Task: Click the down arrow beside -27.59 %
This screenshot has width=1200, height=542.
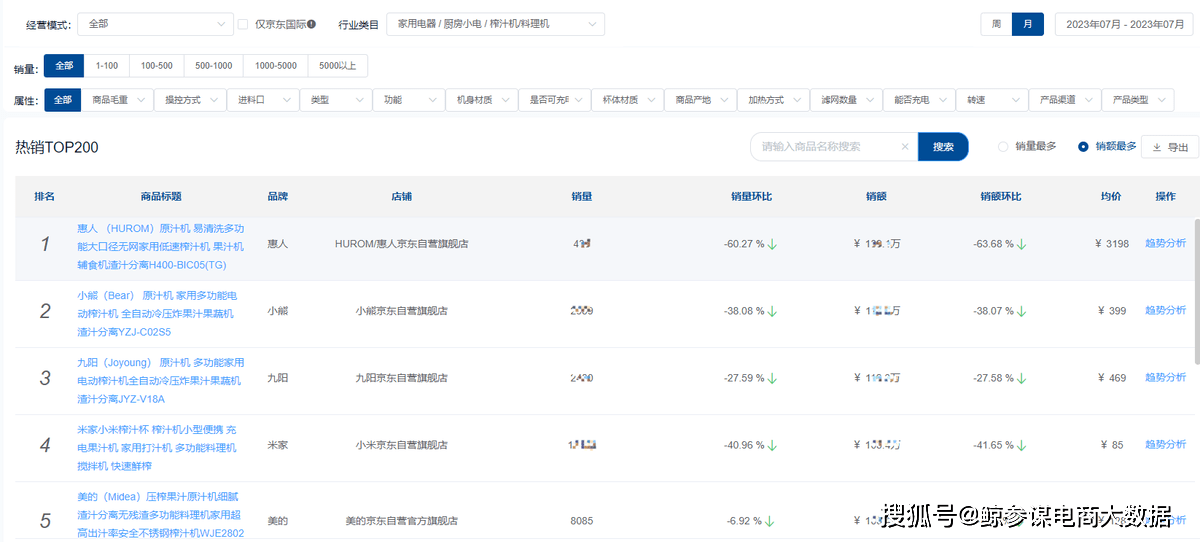Action: tap(773, 378)
